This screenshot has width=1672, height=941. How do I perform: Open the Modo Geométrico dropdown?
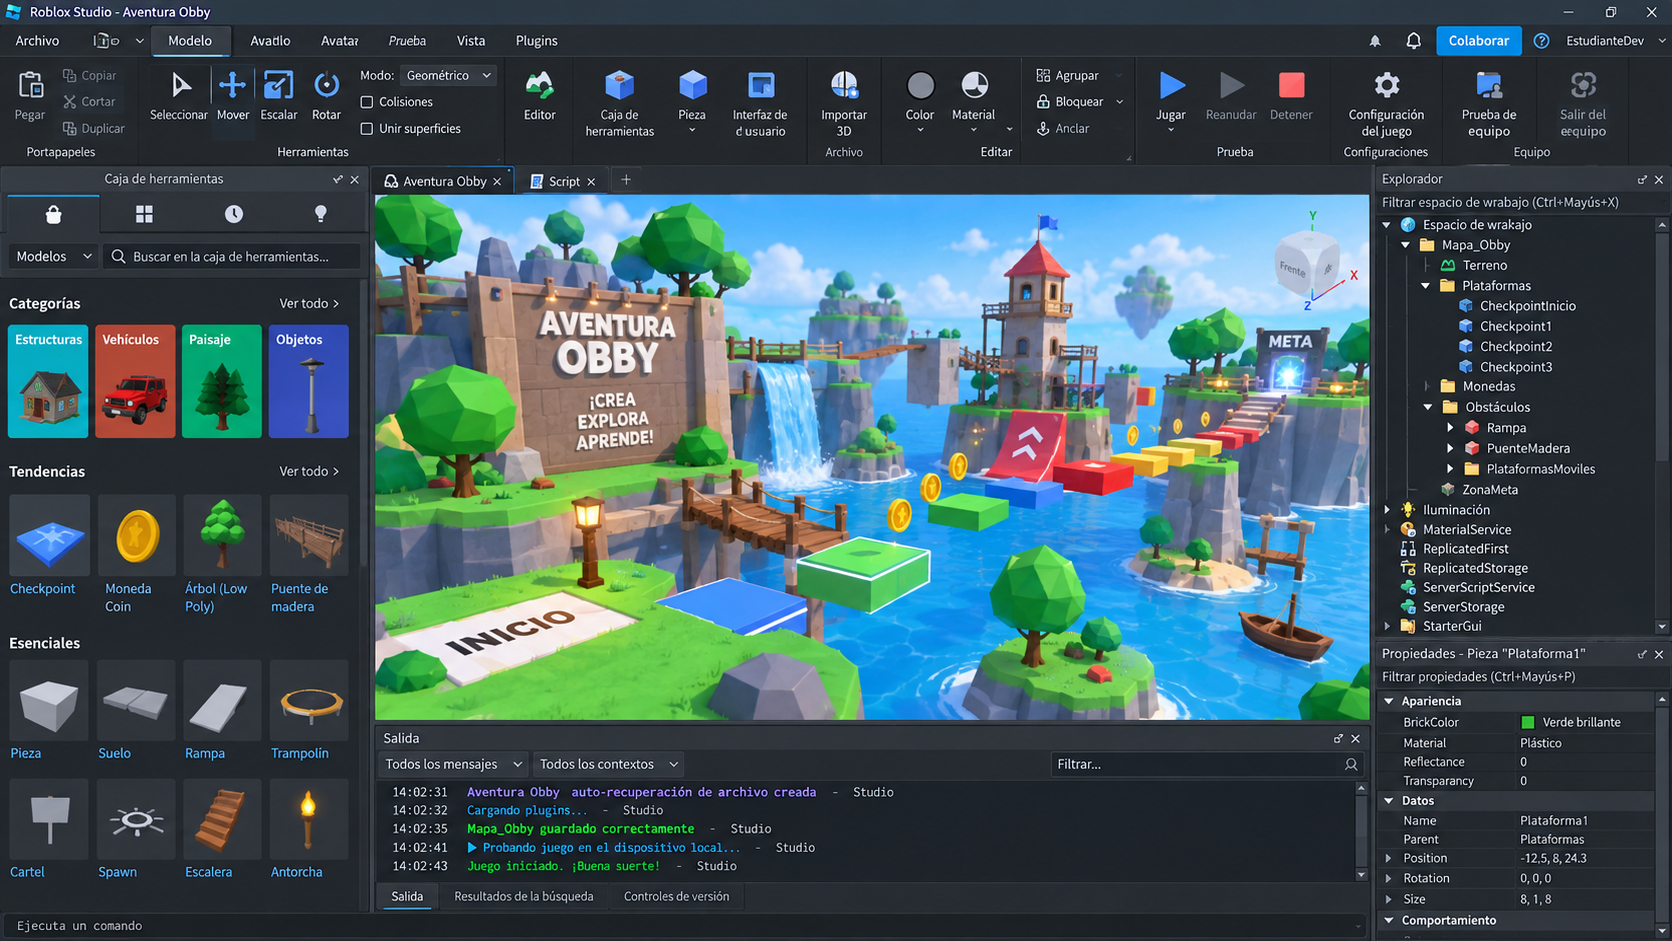tap(448, 76)
